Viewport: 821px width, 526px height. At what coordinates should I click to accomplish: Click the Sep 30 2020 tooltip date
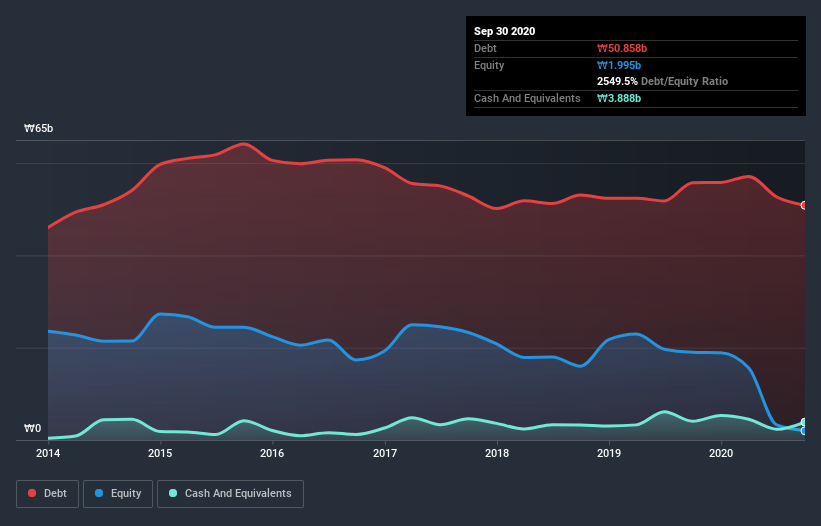tap(504, 31)
